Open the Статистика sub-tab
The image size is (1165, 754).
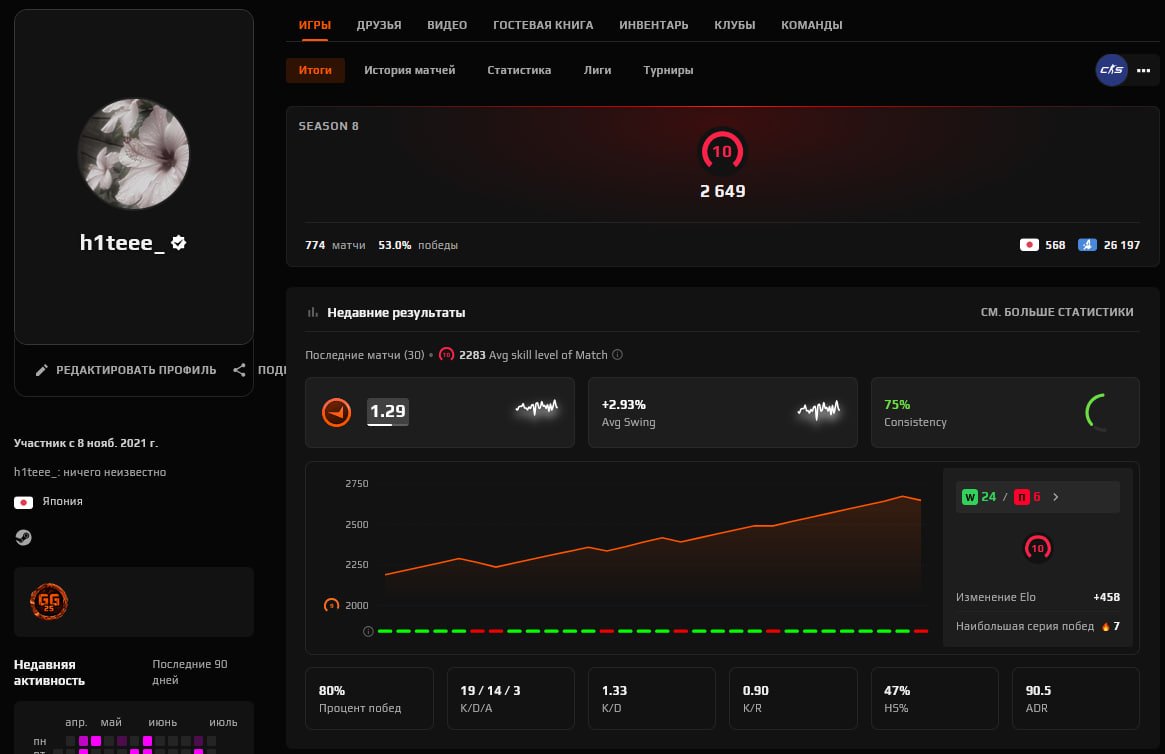(519, 70)
